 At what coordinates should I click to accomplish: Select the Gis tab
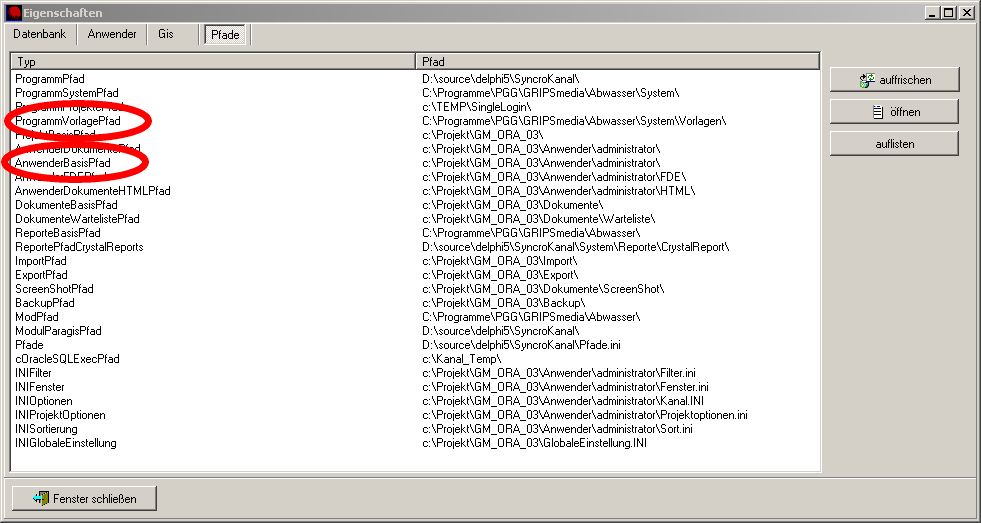pyautogui.click(x=166, y=34)
